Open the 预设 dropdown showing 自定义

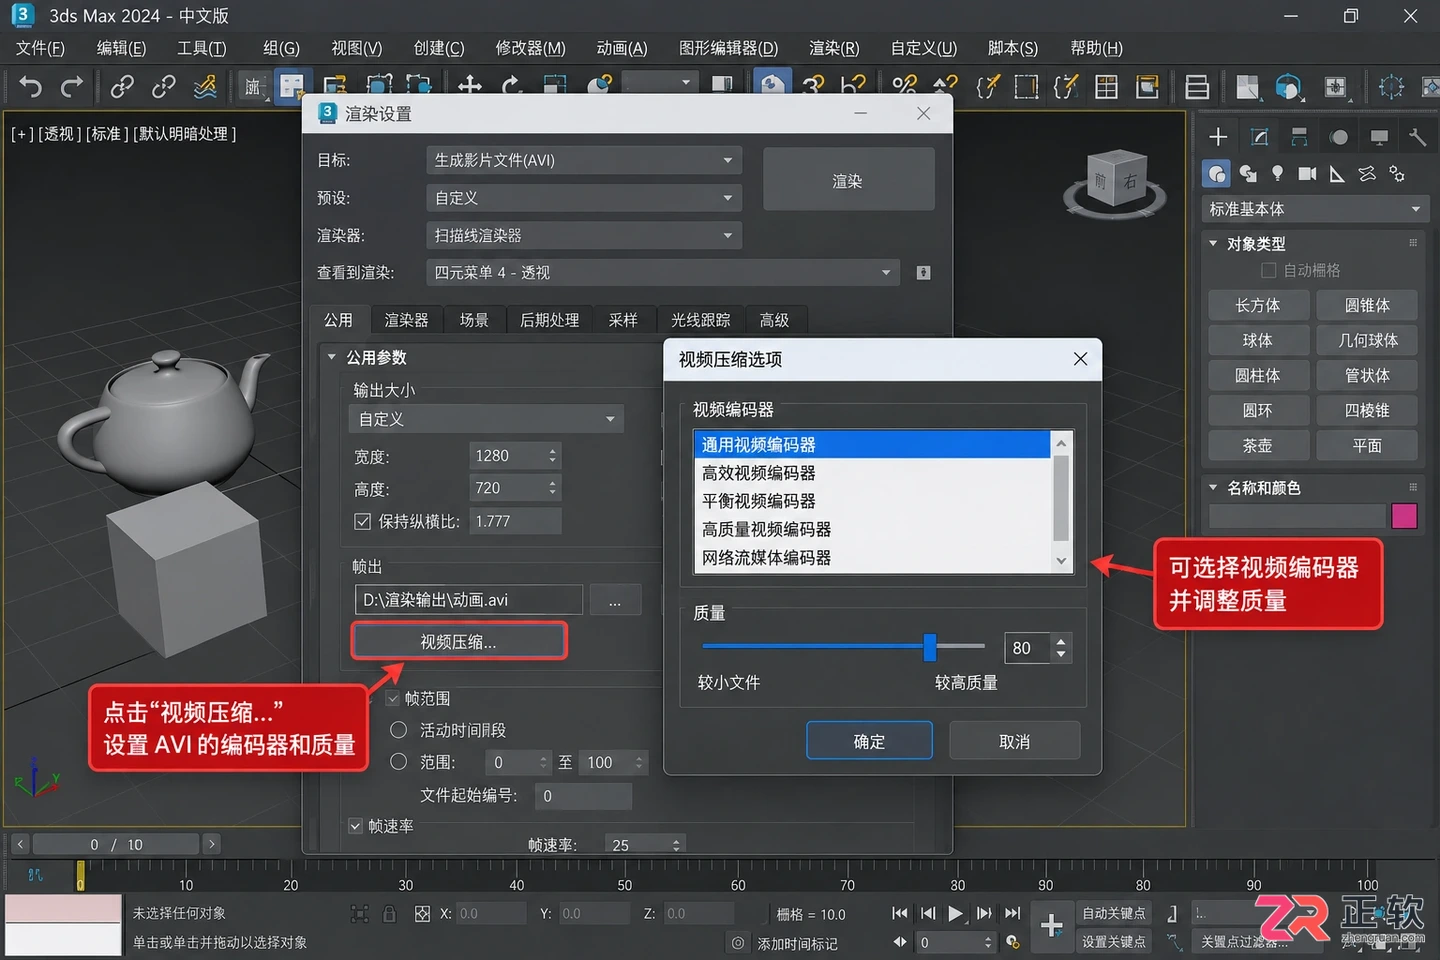click(584, 198)
